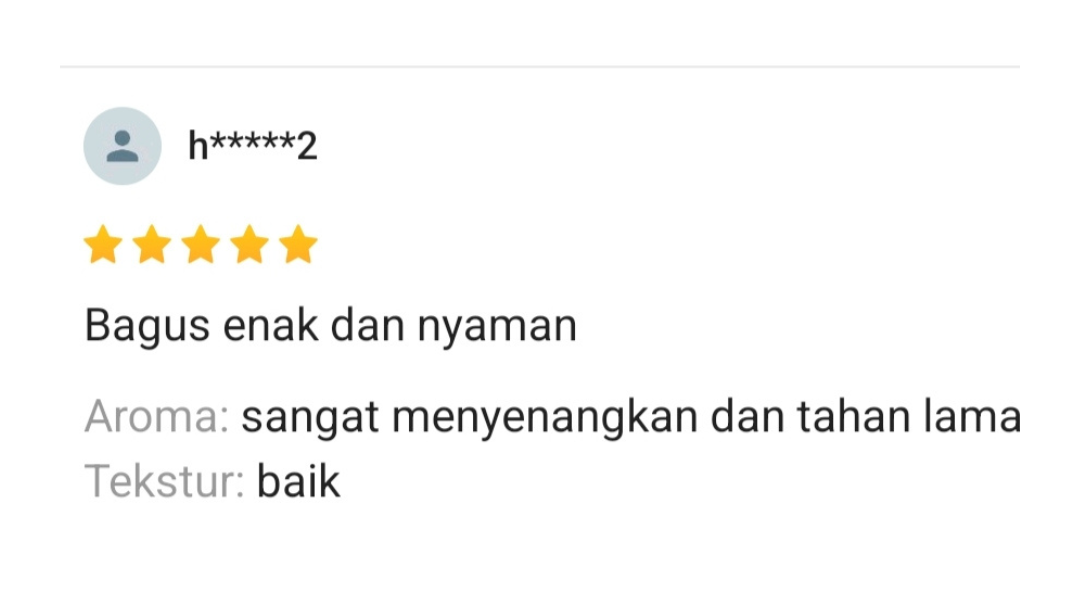
Task: Click the second yellow rating star
Action: (x=152, y=245)
